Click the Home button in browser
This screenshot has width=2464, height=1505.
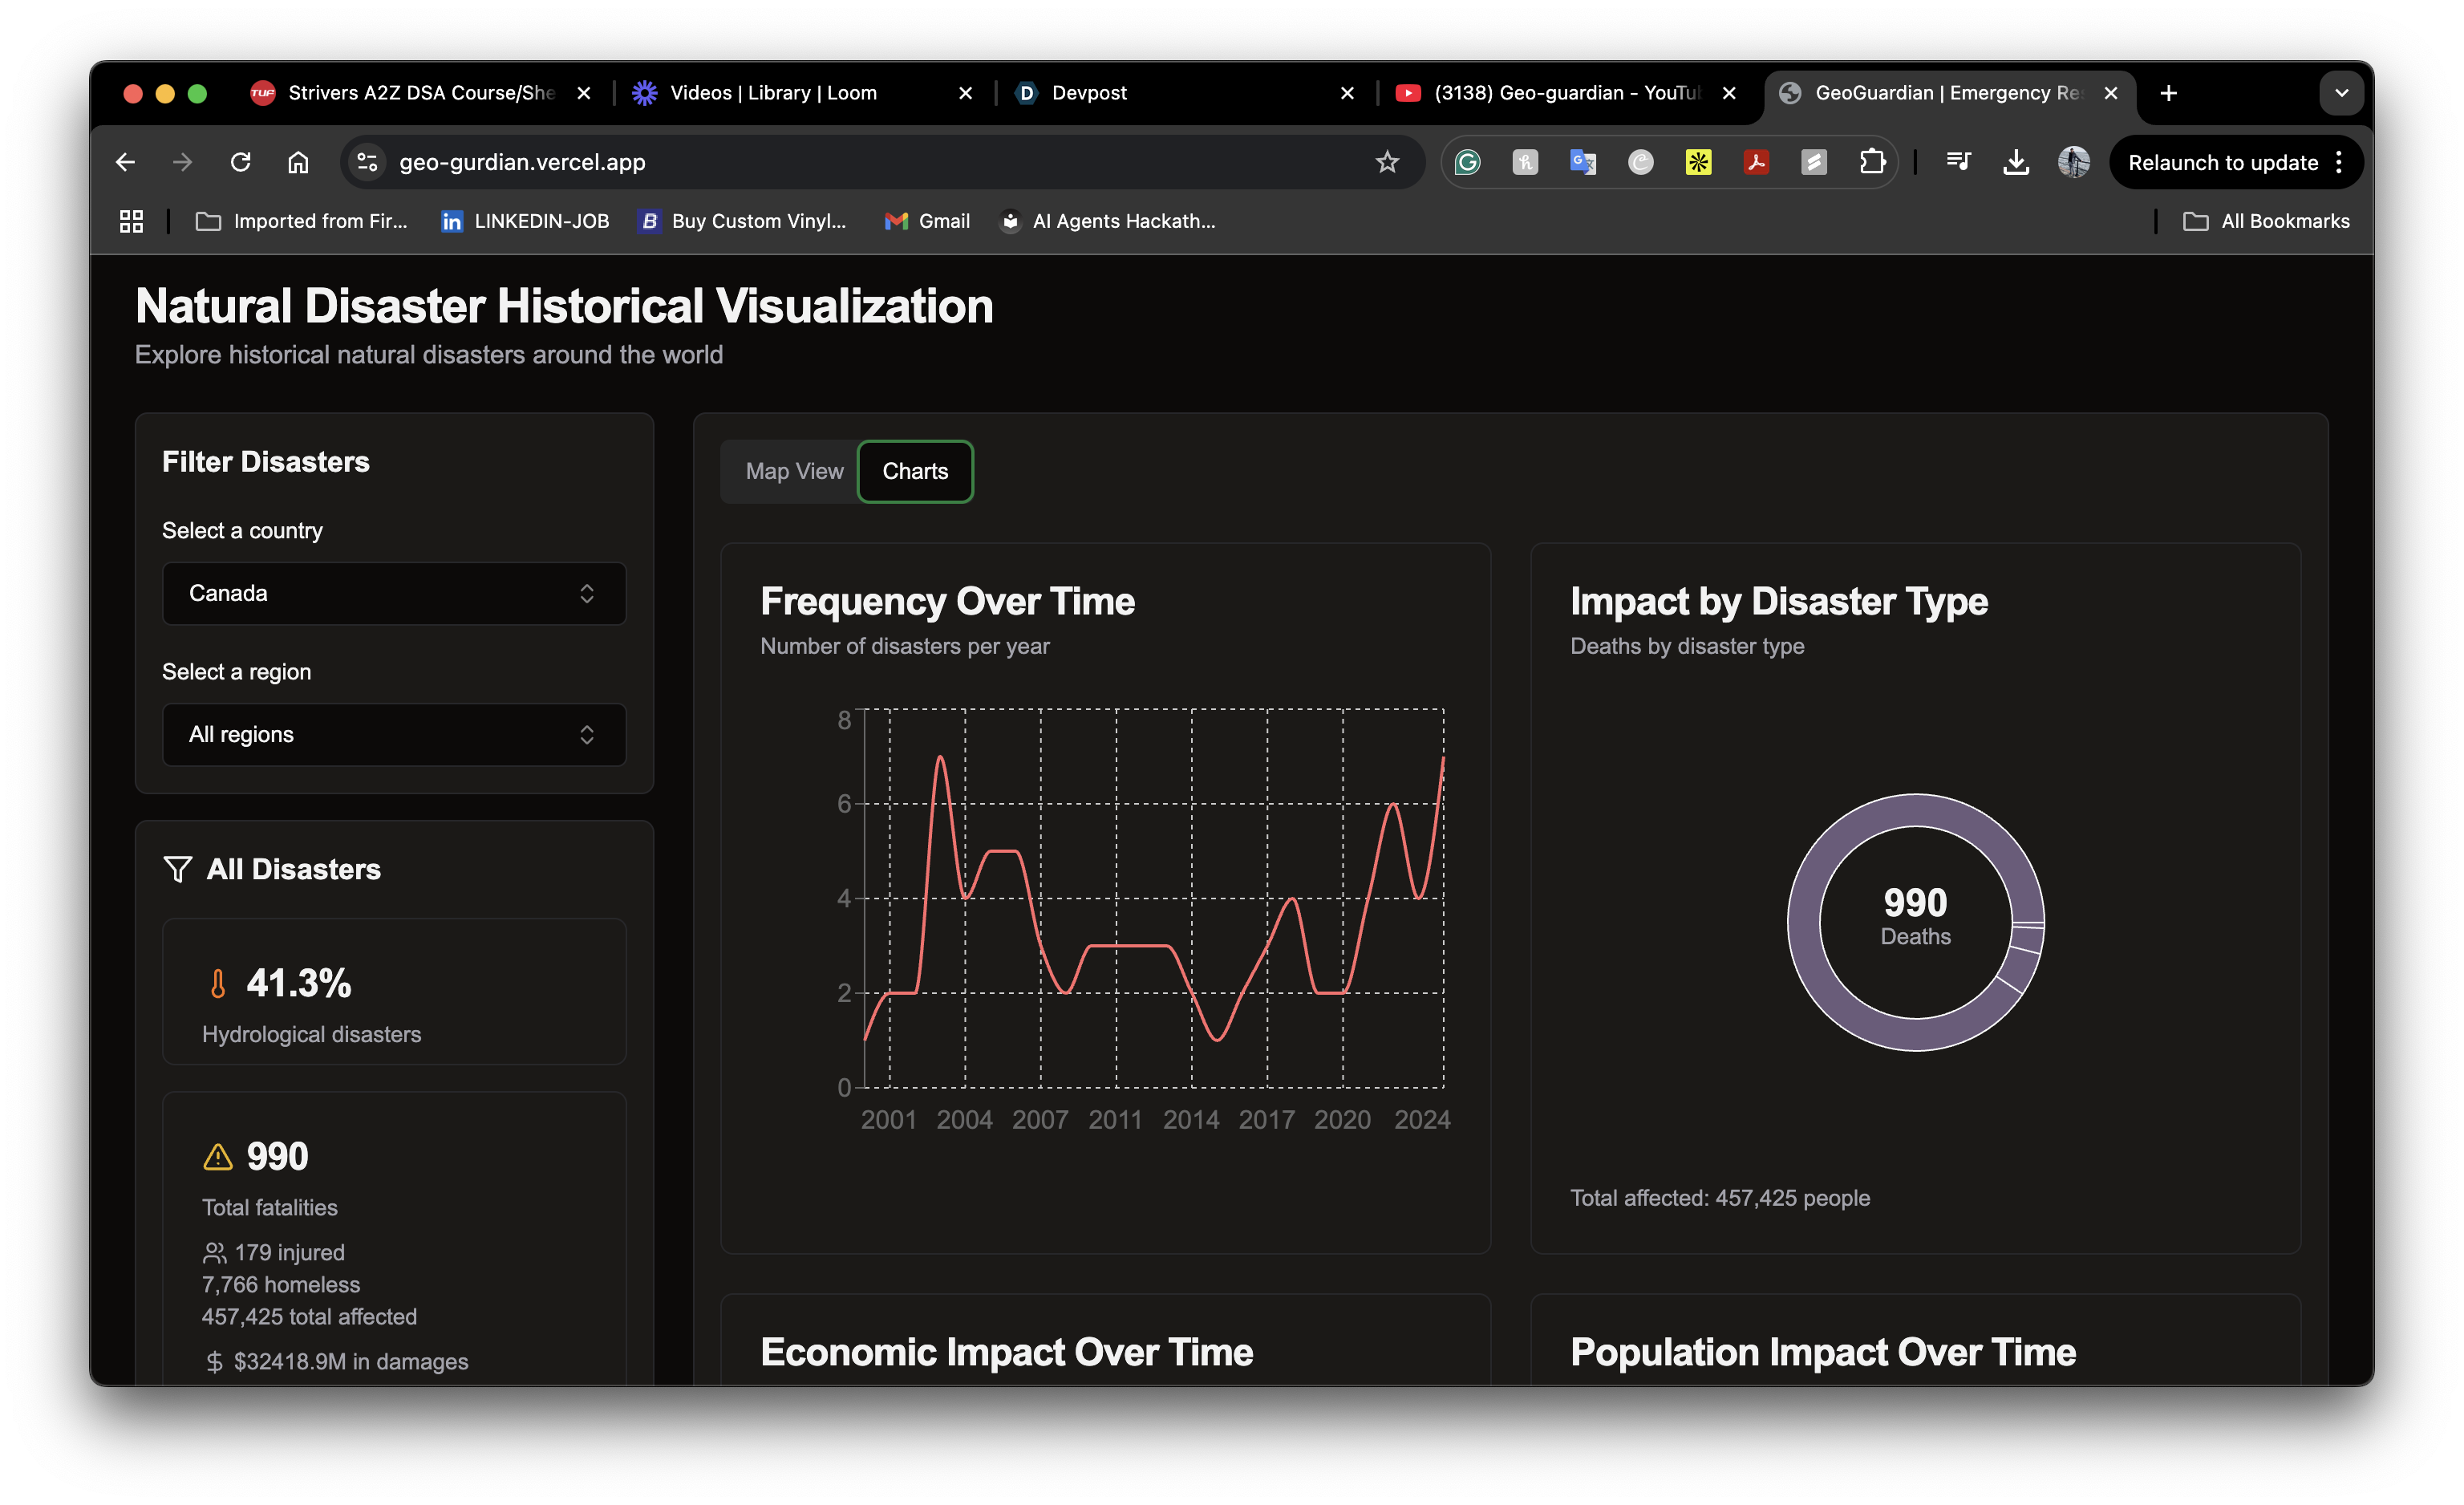point(298,162)
